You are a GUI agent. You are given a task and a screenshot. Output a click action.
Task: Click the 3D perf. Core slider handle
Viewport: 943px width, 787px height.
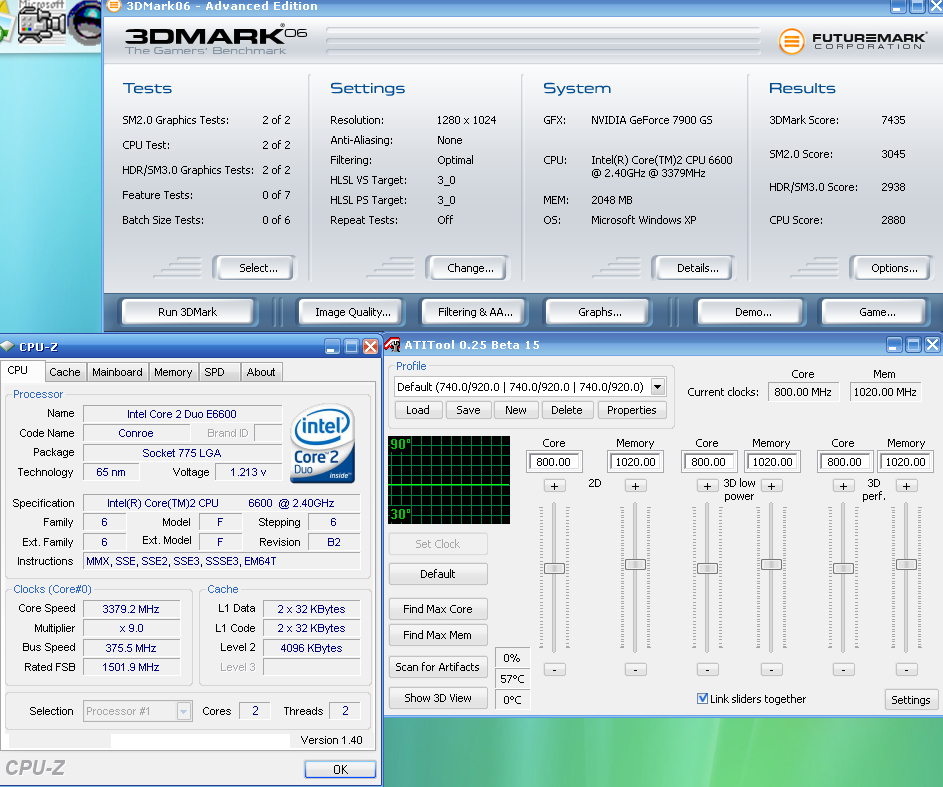(843, 568)
